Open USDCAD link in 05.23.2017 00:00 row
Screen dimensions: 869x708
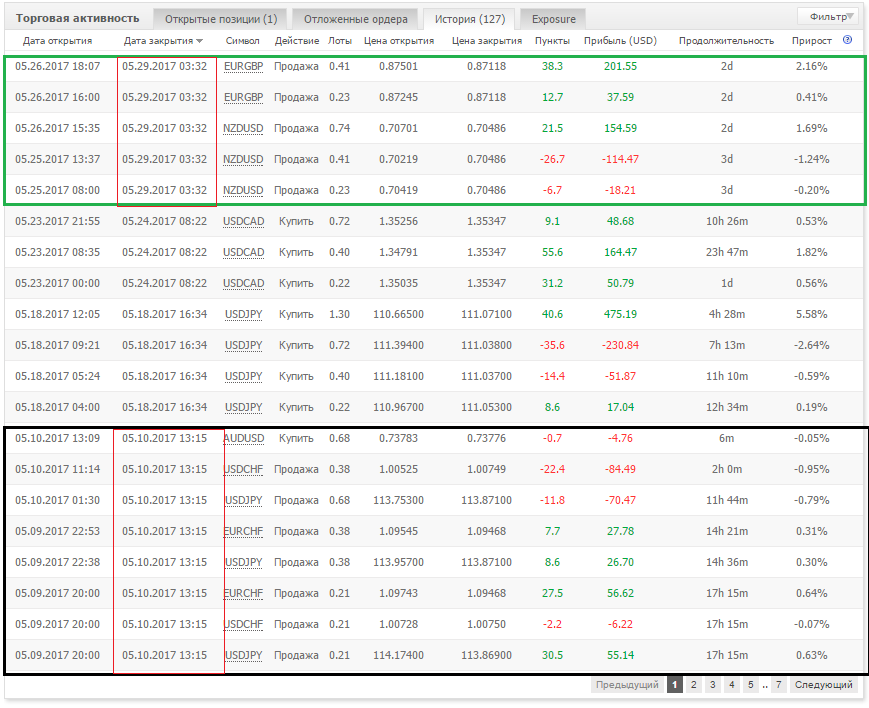click(243, 284)
